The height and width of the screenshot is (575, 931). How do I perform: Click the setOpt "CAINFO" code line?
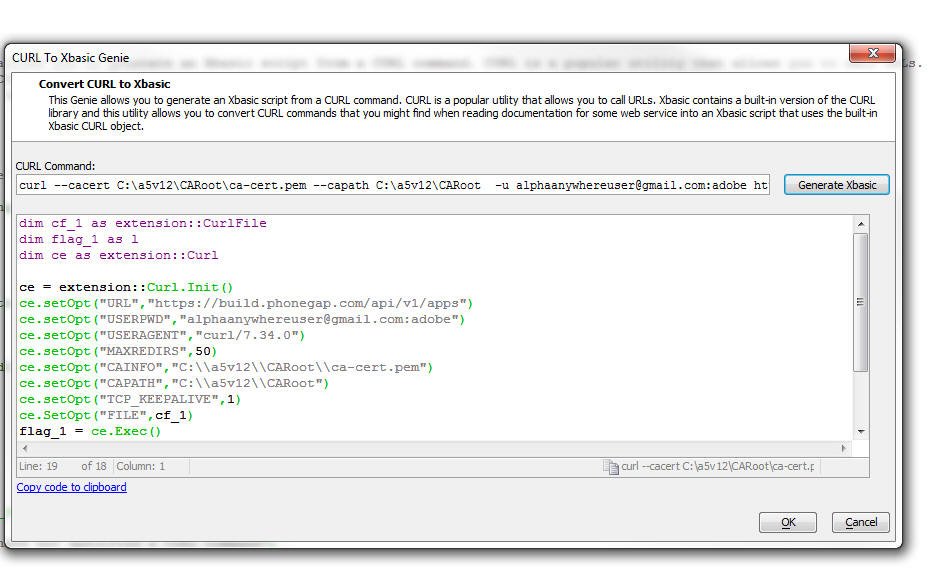226,368
